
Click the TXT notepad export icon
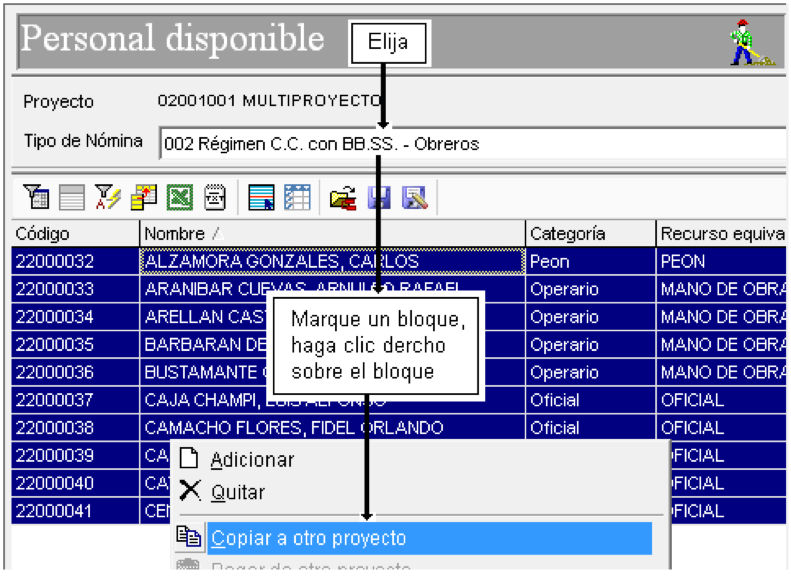tap(215, 197)
